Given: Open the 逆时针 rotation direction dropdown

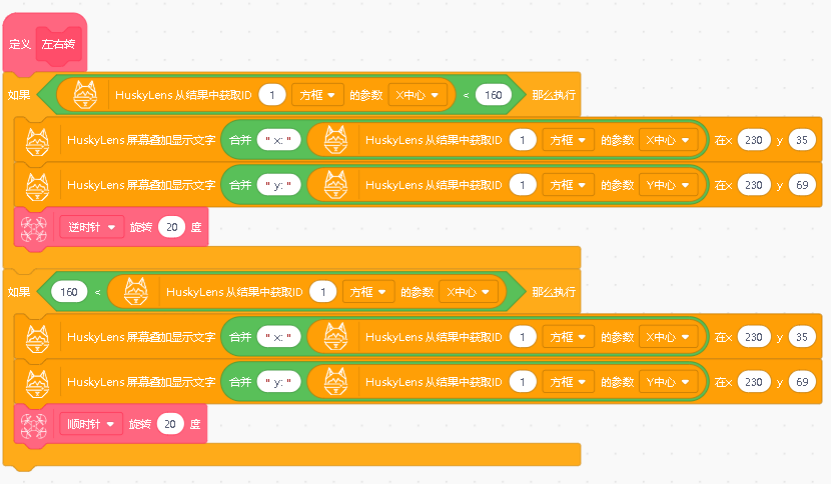Looking at the screenshot, I should pos(92,227).
